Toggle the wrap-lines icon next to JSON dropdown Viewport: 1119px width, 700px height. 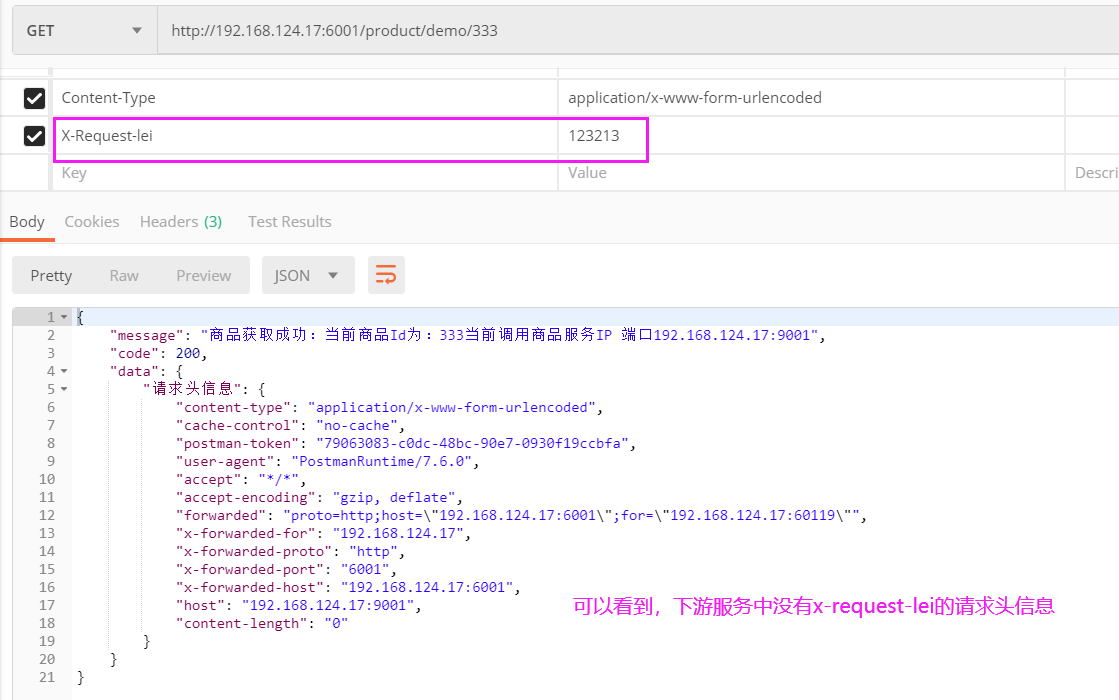click(386, 274)
